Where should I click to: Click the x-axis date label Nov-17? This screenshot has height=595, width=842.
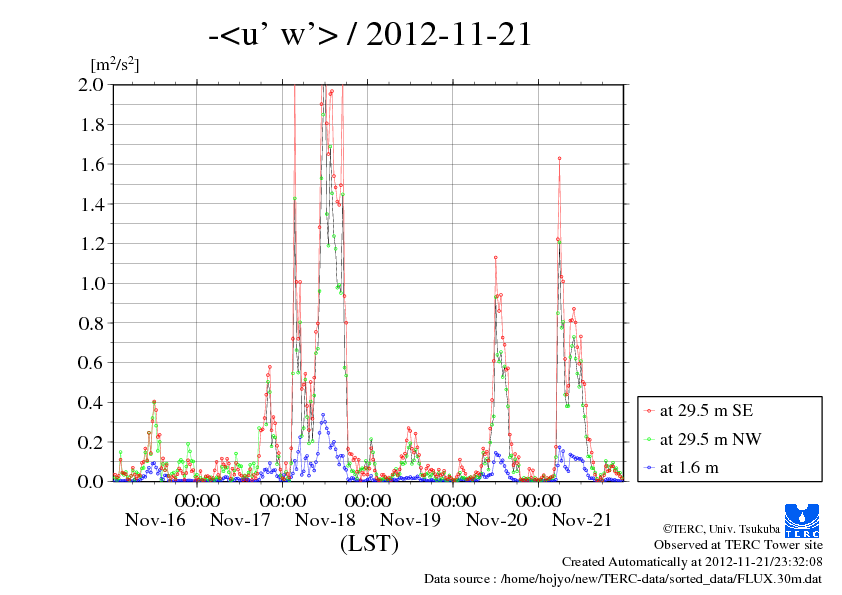pyautogui.click(x=240, y=520)
